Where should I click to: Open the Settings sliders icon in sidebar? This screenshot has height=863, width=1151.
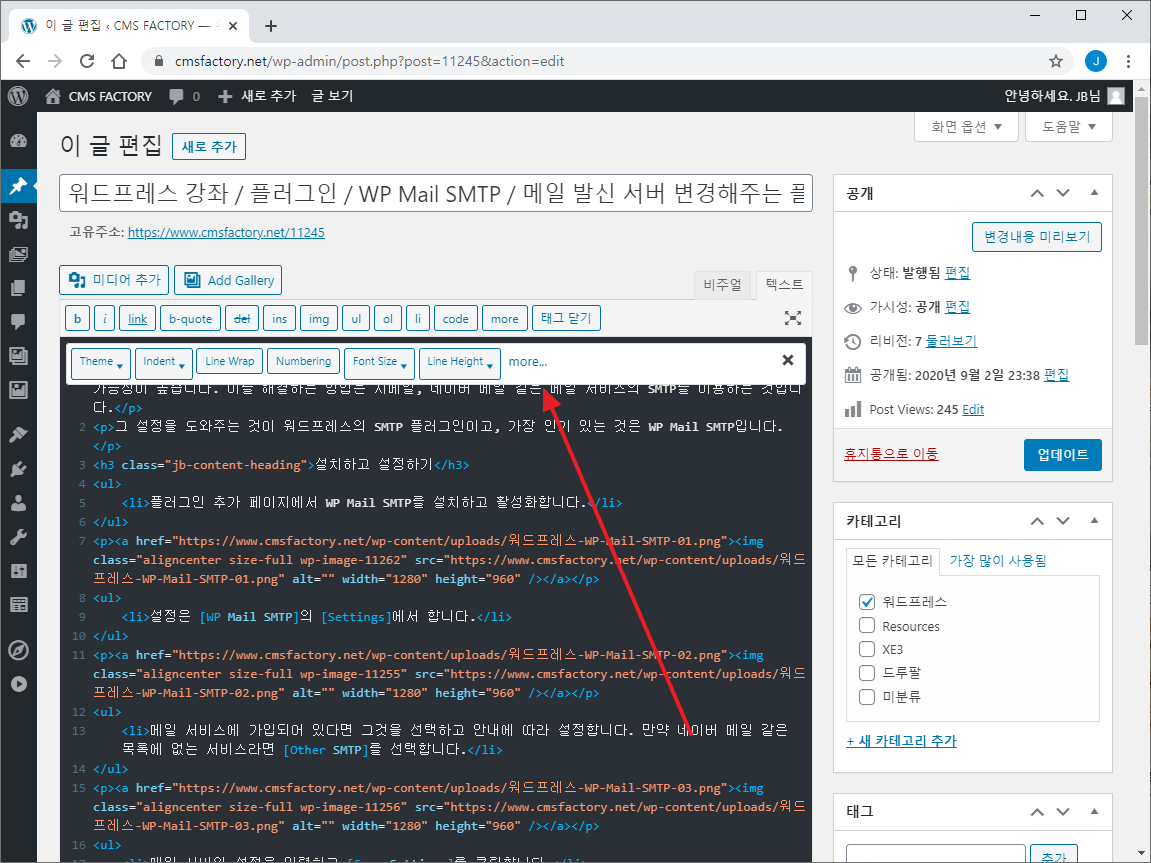[18, 571]
